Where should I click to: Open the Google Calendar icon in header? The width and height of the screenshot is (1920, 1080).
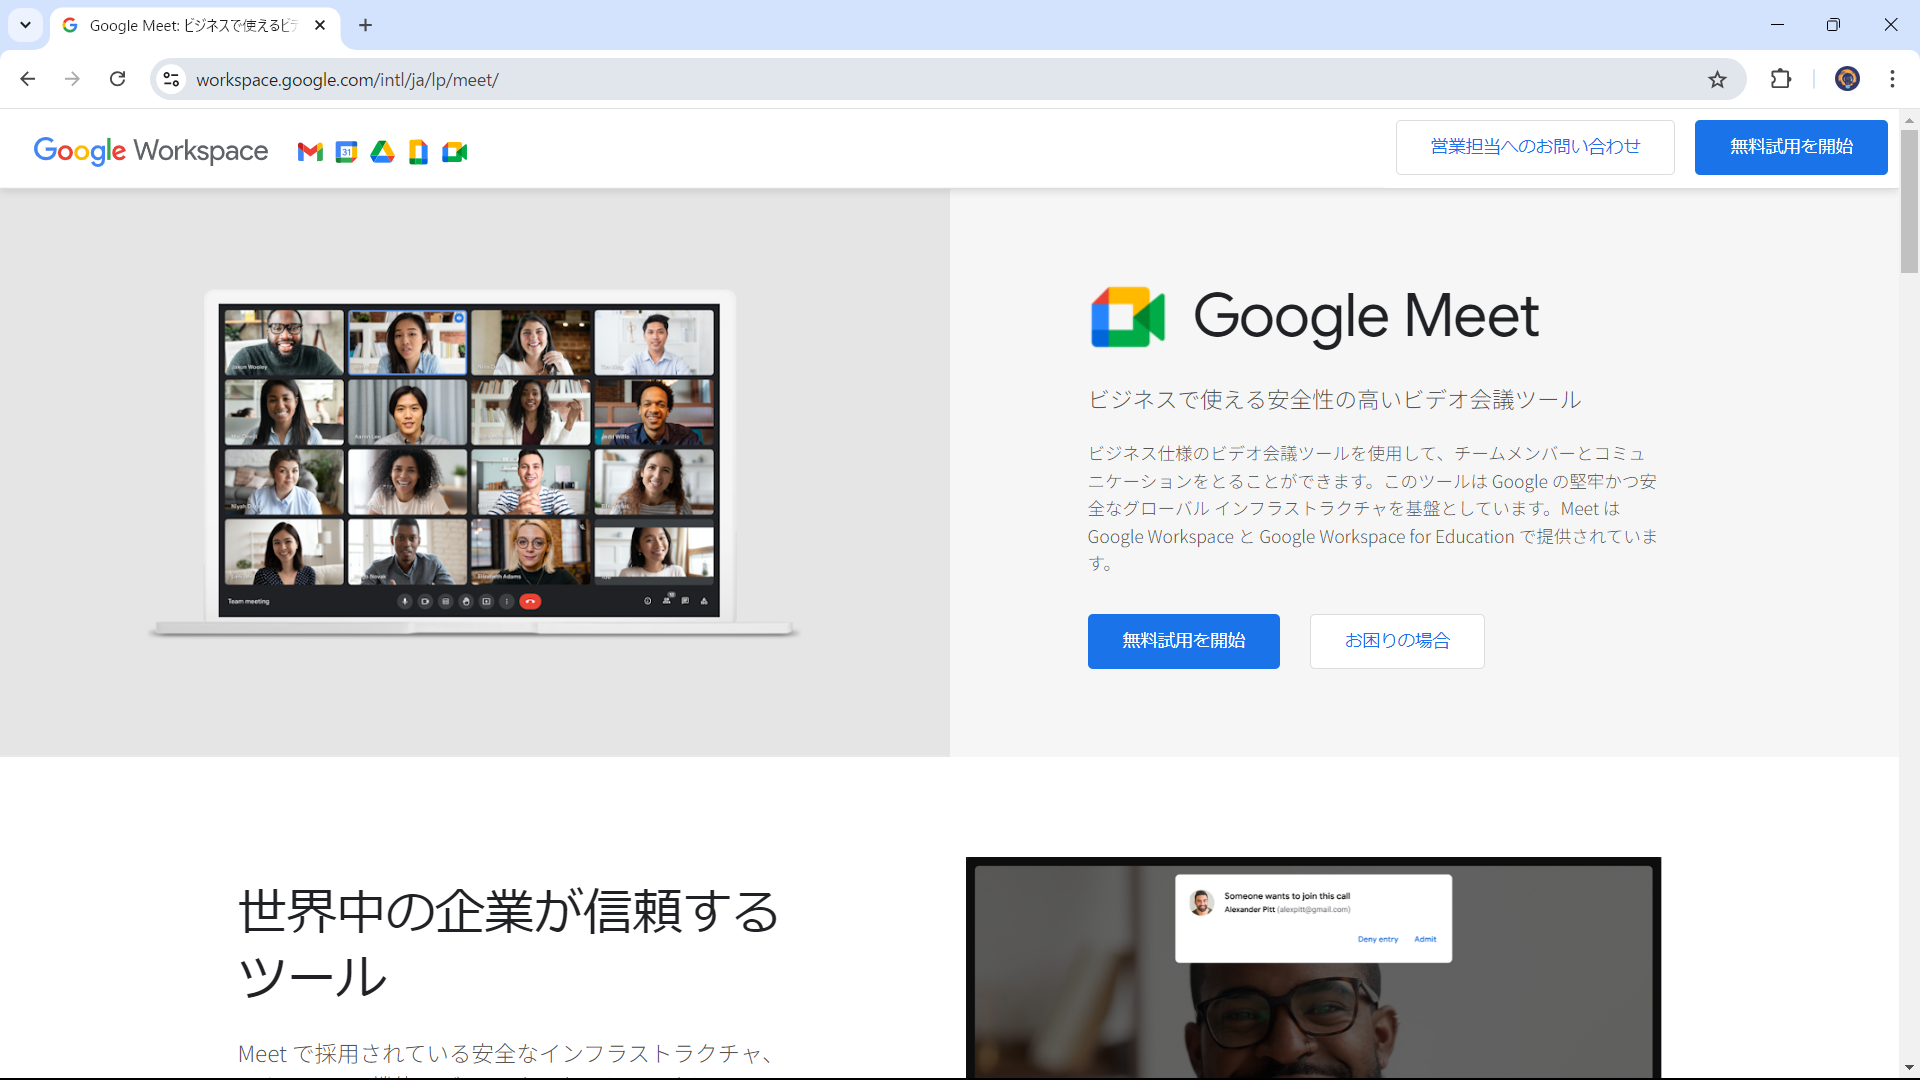[x=346, y=152]
